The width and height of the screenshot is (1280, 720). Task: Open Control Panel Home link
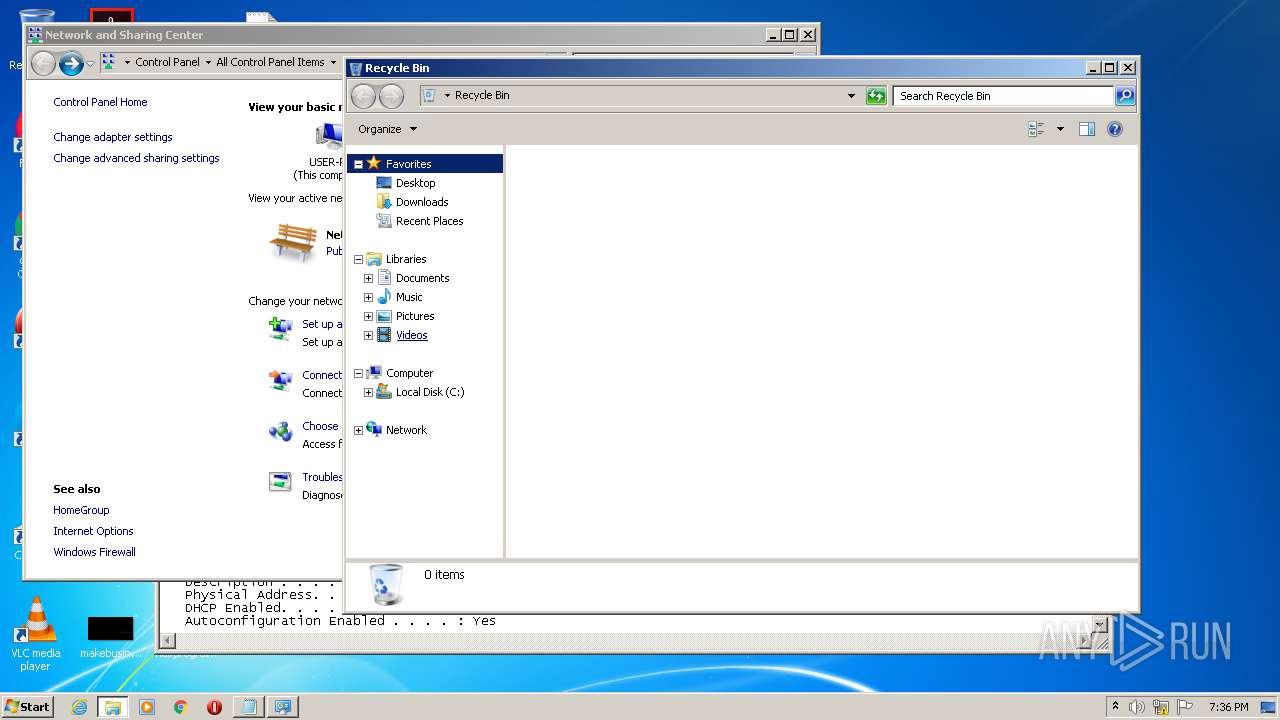click(100, 102)
